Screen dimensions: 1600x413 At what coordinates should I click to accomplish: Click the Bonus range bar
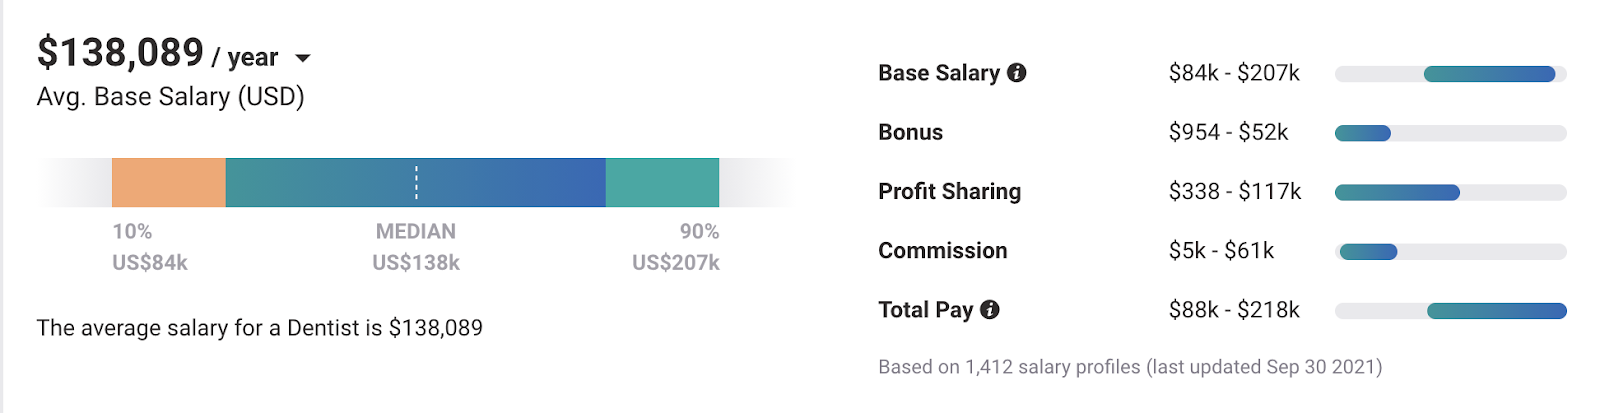point(1450,133)
